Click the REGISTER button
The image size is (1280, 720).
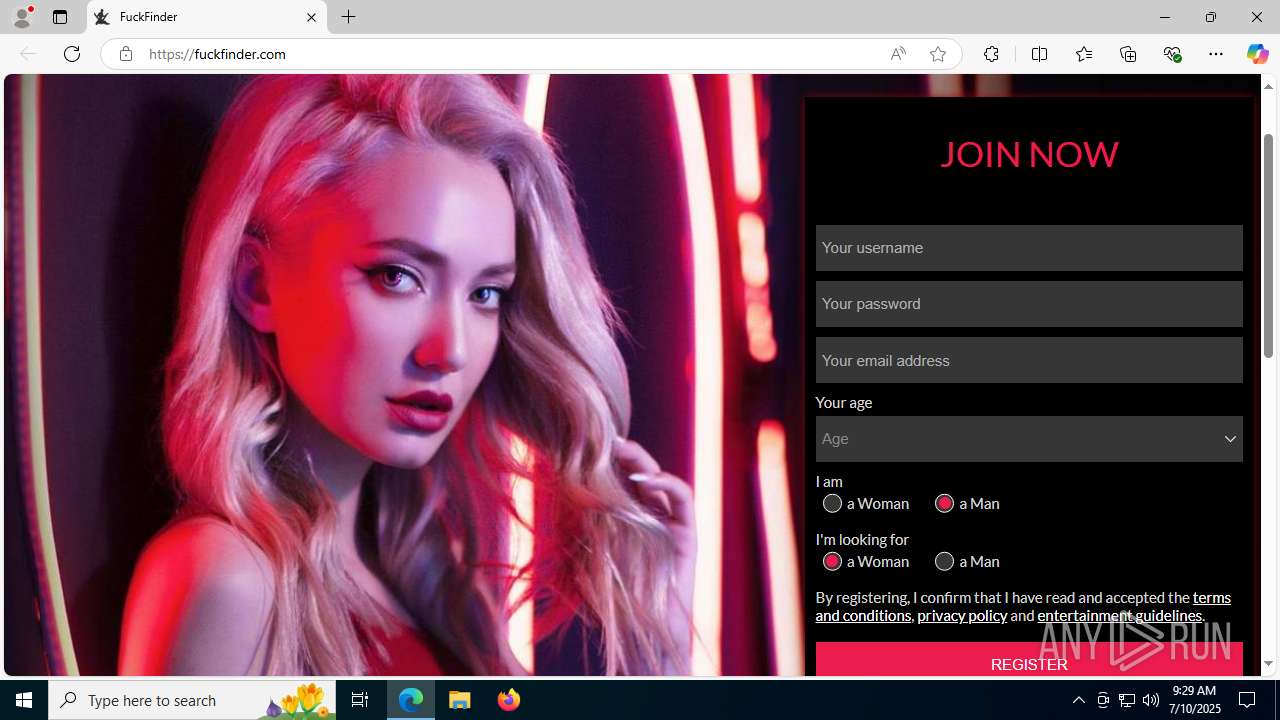[x=1029, y=659]
